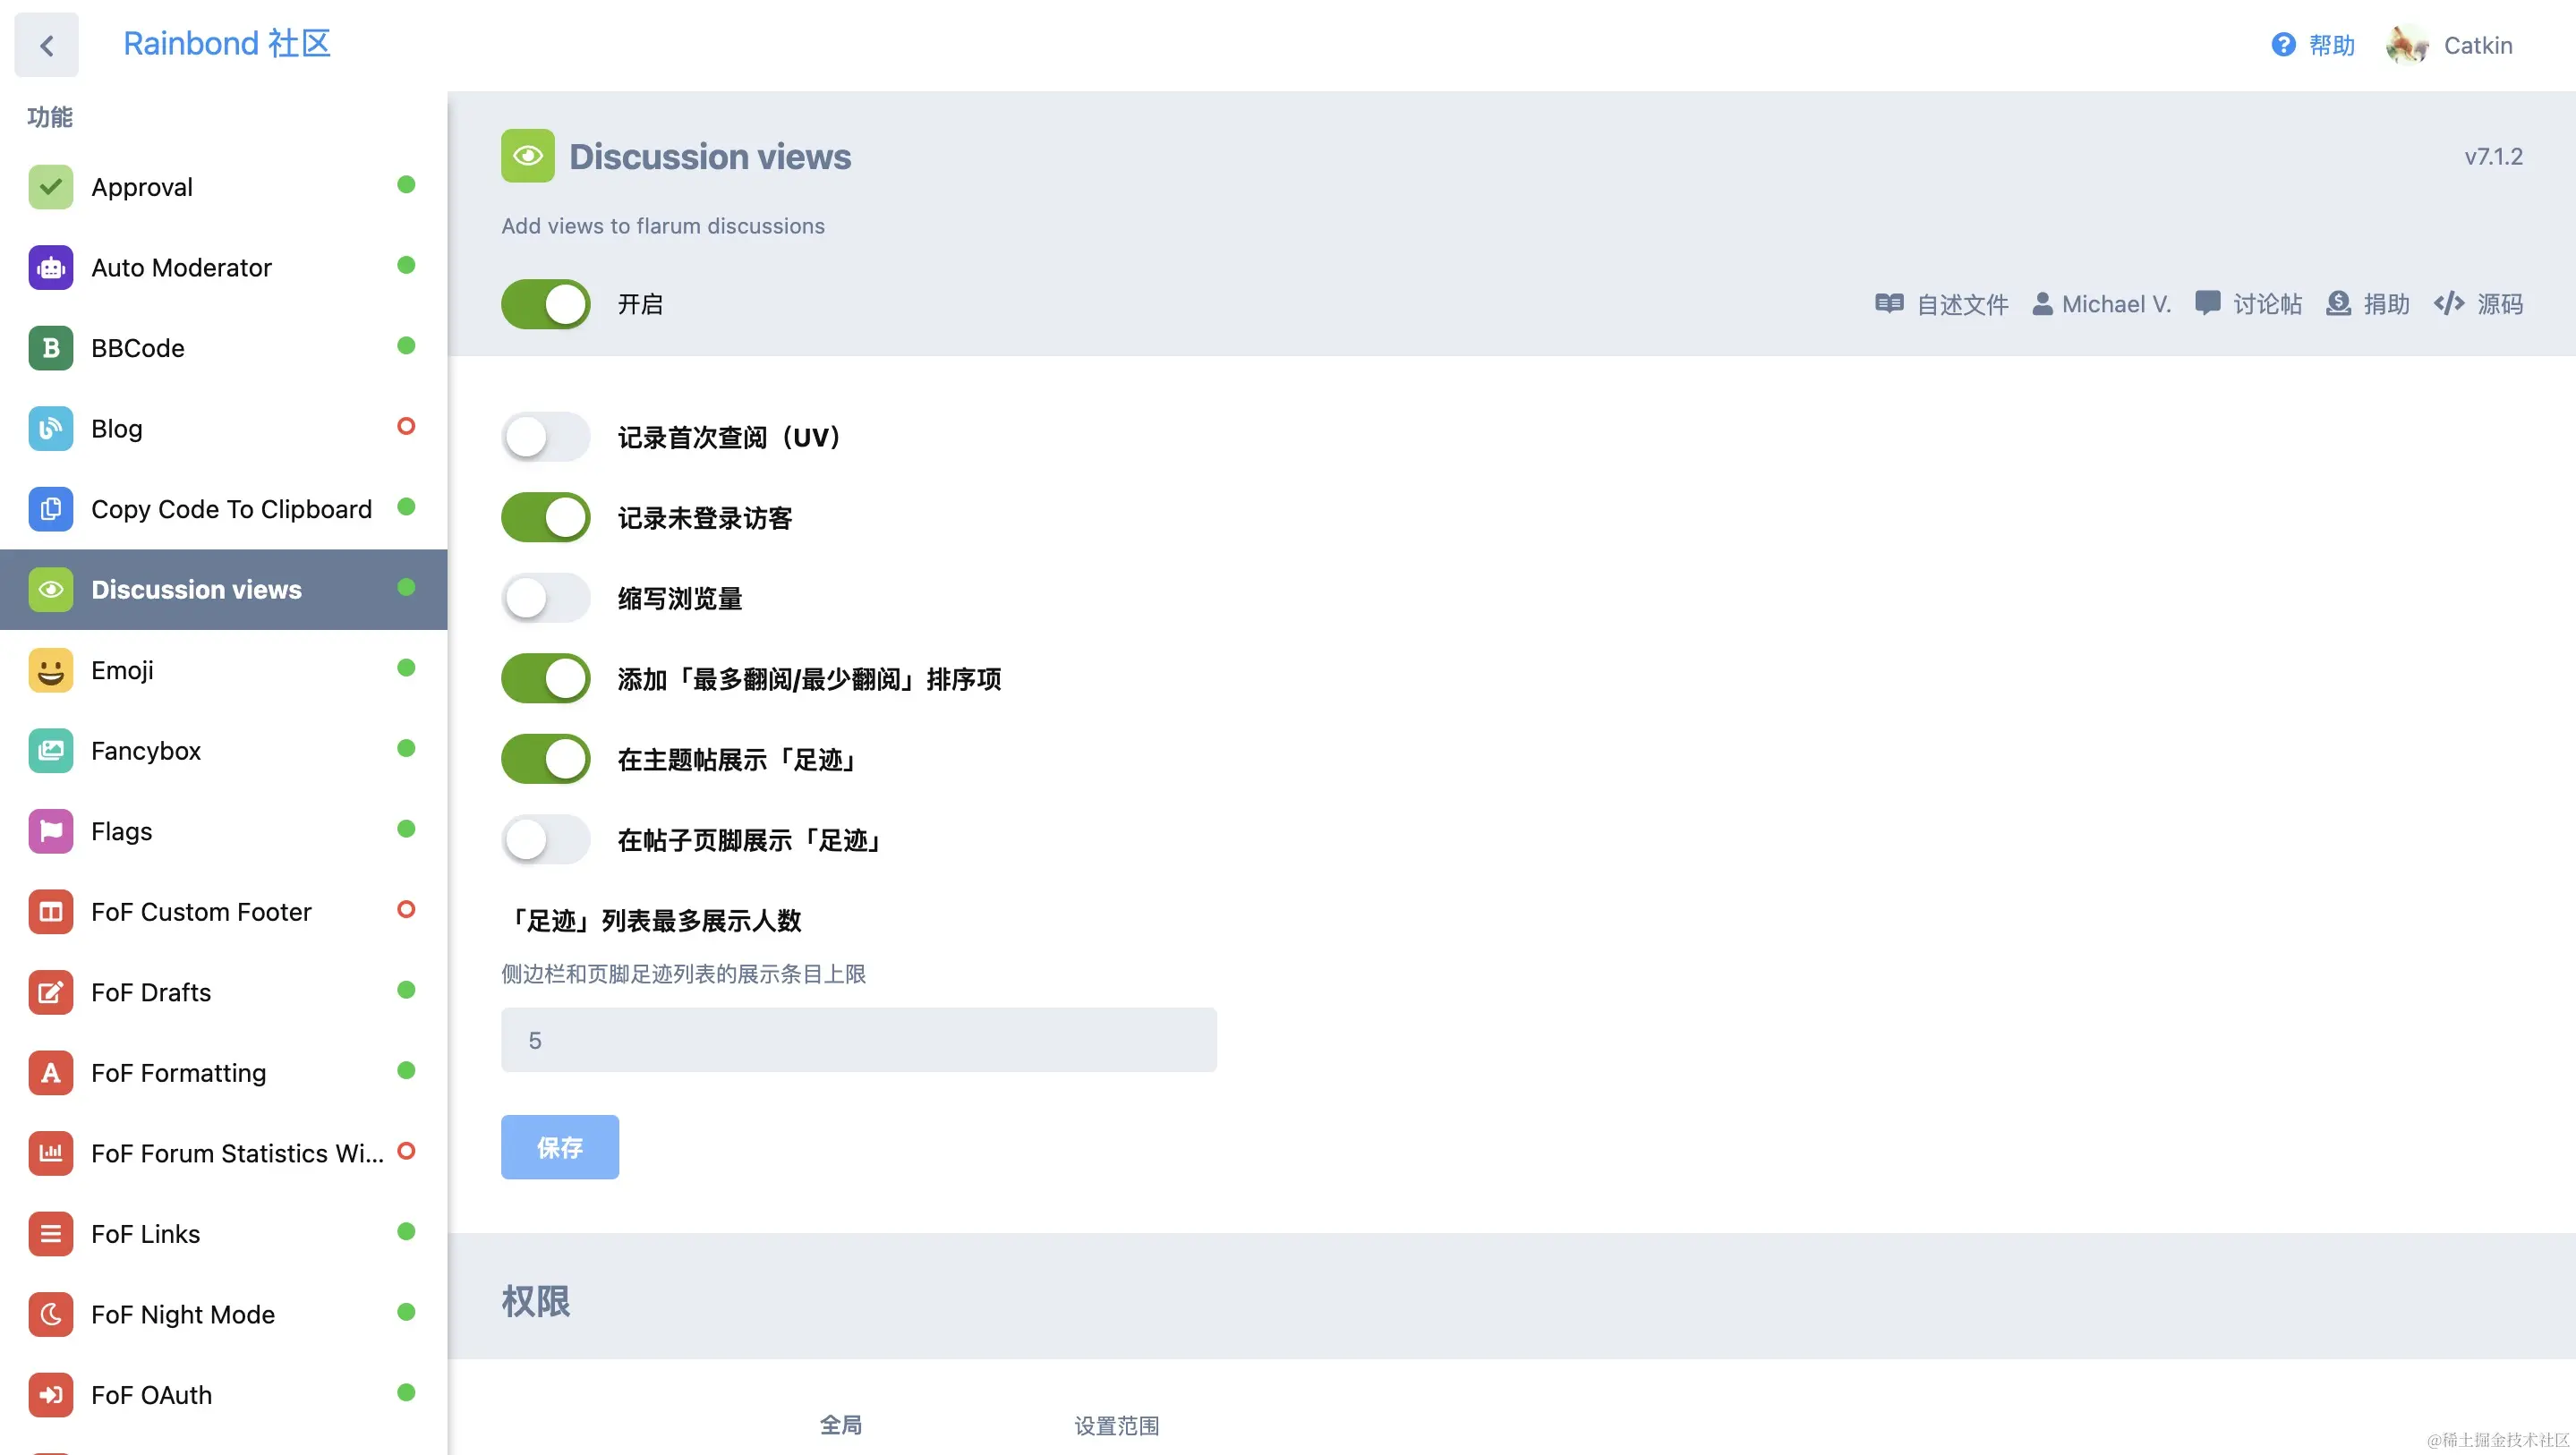Select the FoF Formatting icon

(51, 1073)
